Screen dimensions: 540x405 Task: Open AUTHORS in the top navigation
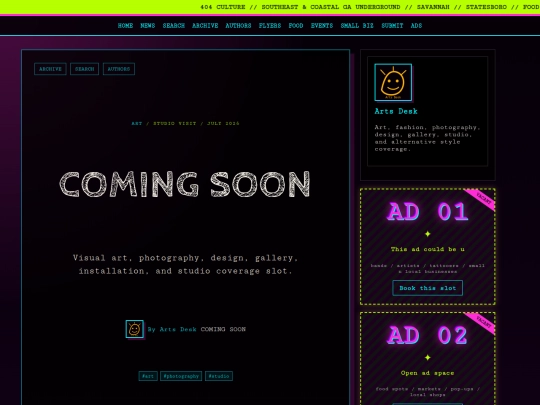238,25
